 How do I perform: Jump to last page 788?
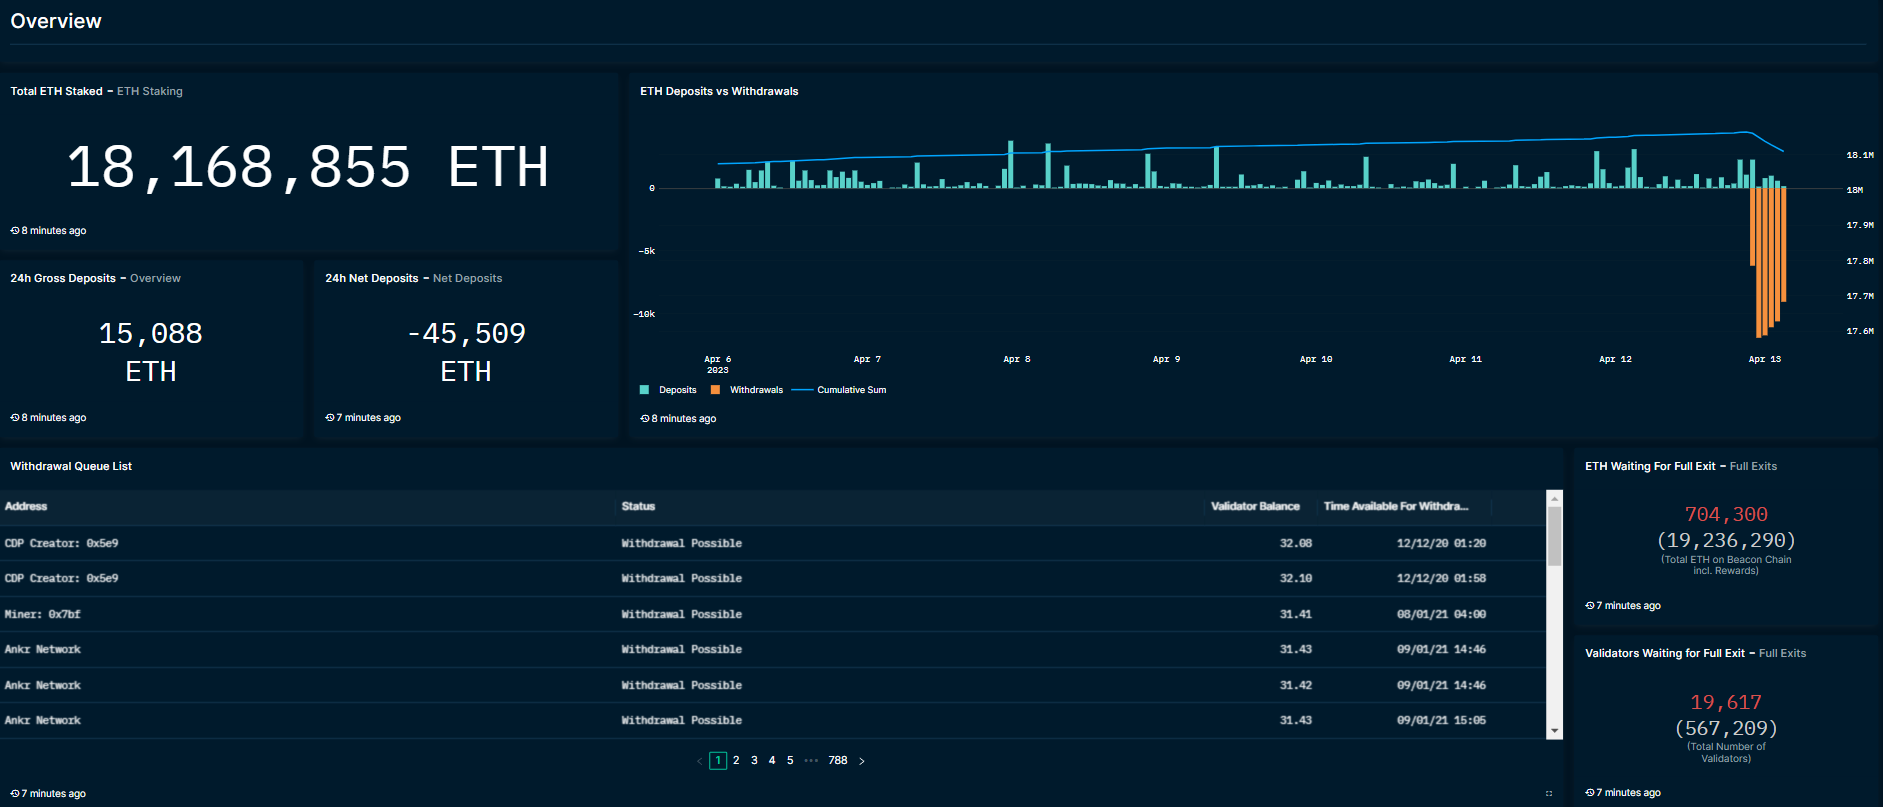tap(838, 761)
